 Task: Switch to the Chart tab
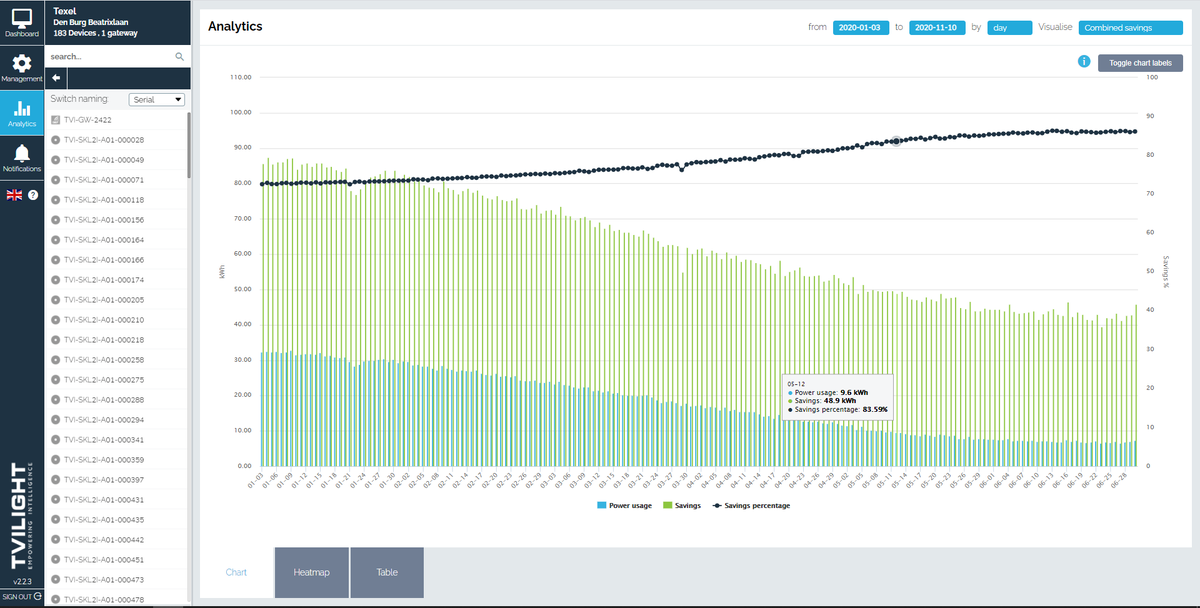tap(236, 572)
